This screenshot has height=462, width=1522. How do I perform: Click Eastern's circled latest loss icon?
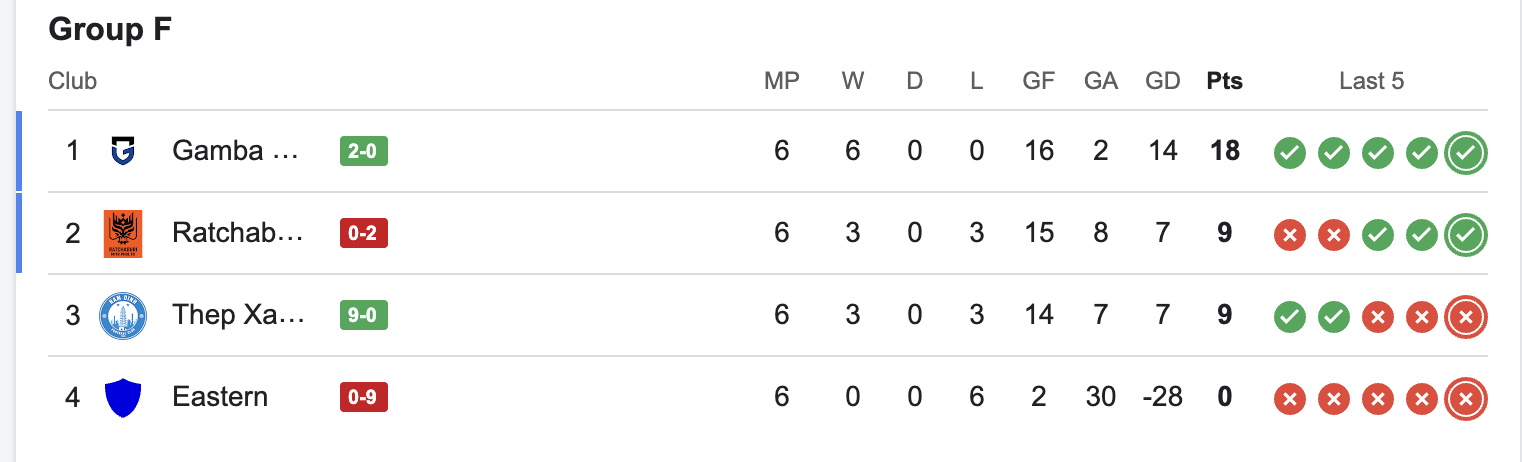point(1466,399)
